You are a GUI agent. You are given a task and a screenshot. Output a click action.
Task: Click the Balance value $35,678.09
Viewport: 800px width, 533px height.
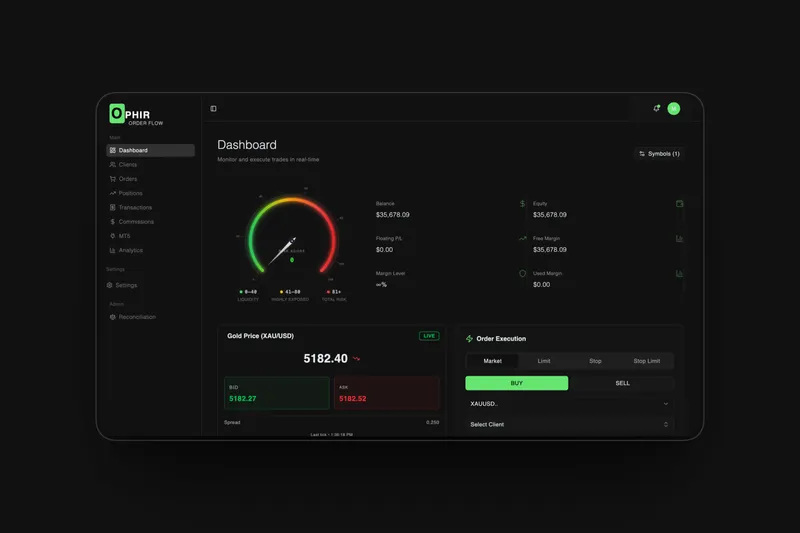[x=392, y=215]
